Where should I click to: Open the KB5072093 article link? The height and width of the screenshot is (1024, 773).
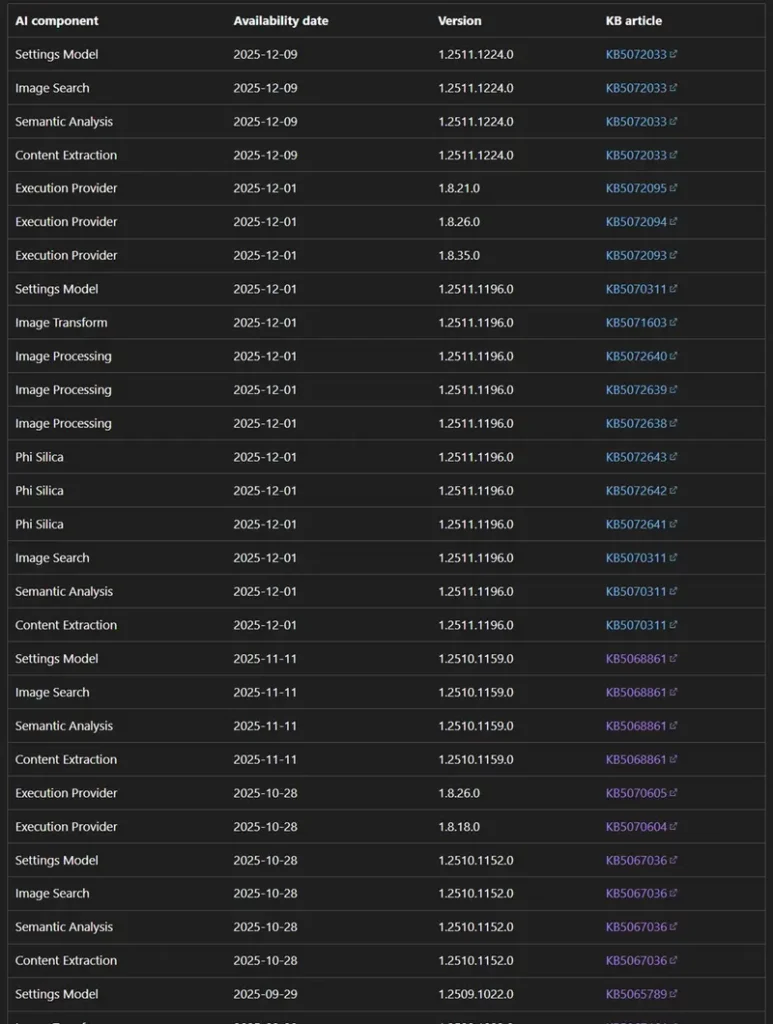click(636, 256)
